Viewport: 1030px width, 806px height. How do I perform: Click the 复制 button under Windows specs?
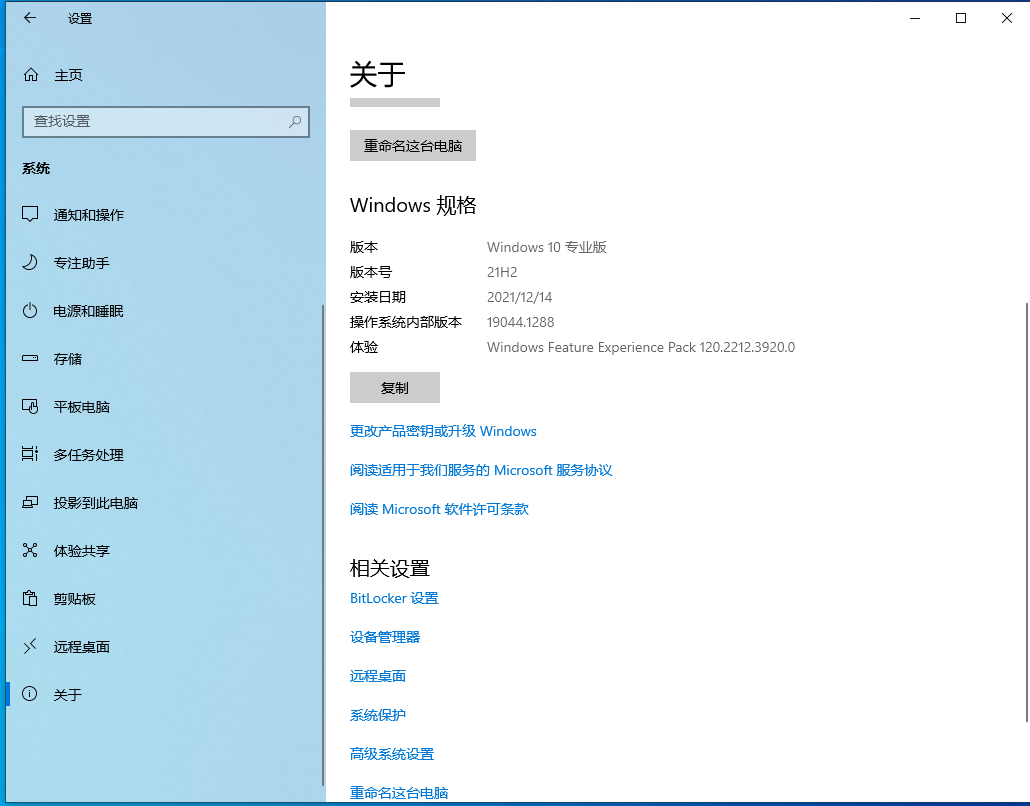pos(395,388)
